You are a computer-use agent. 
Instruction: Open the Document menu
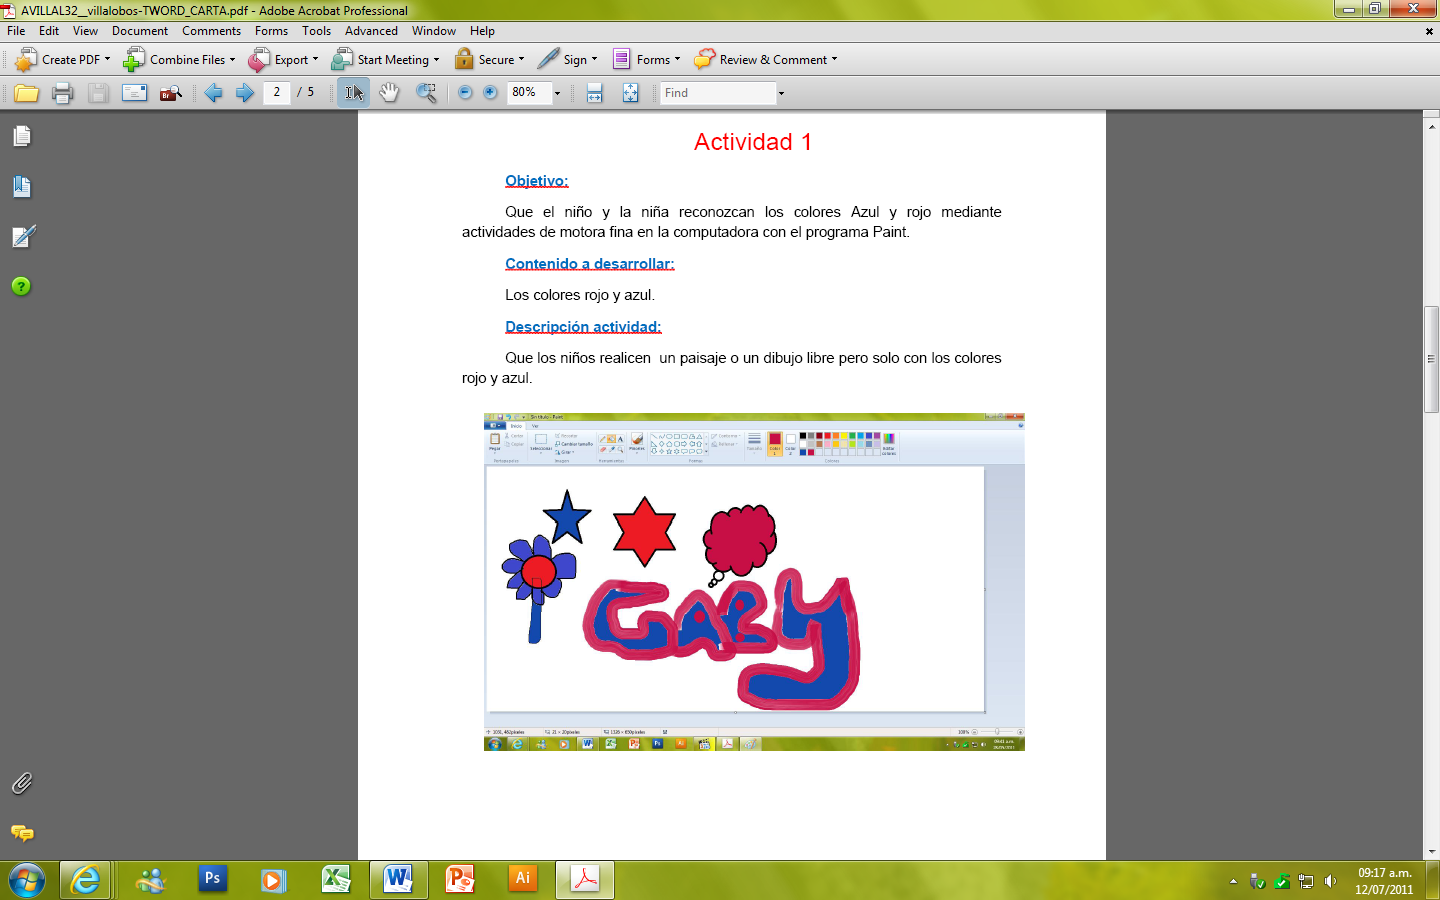point(139,31)
